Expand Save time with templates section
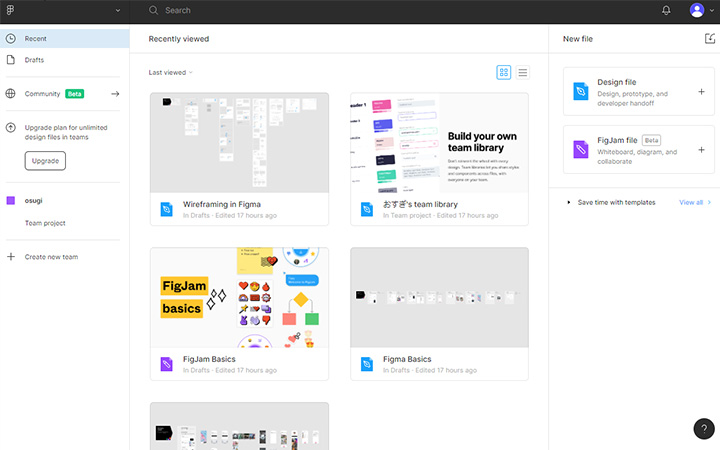Viewport: 720px width, 450px height. [x=569, y=202]
